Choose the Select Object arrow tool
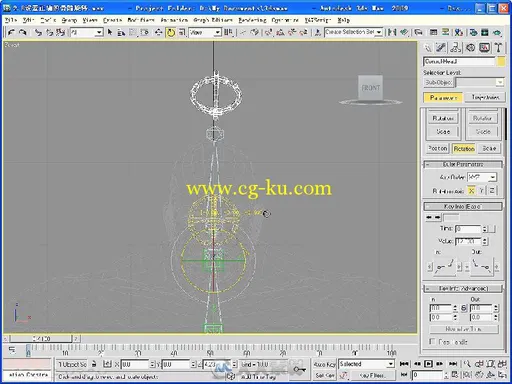 tap(110, 32)
